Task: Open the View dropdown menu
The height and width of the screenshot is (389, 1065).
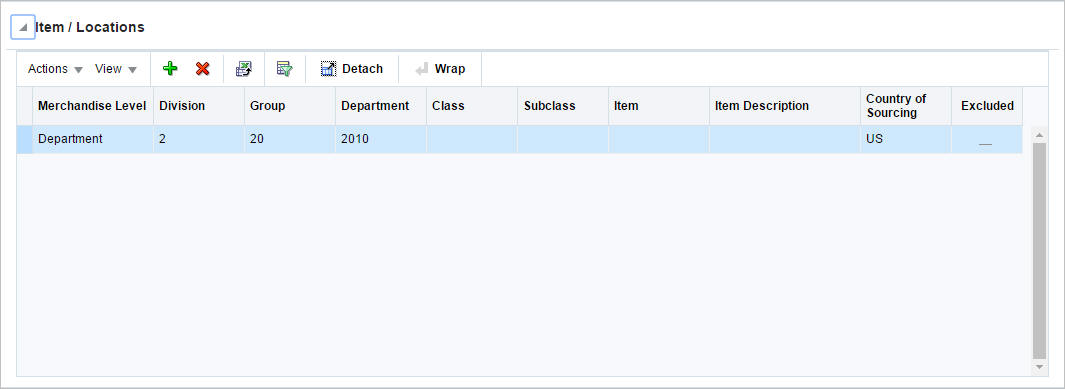Action: 115,69
